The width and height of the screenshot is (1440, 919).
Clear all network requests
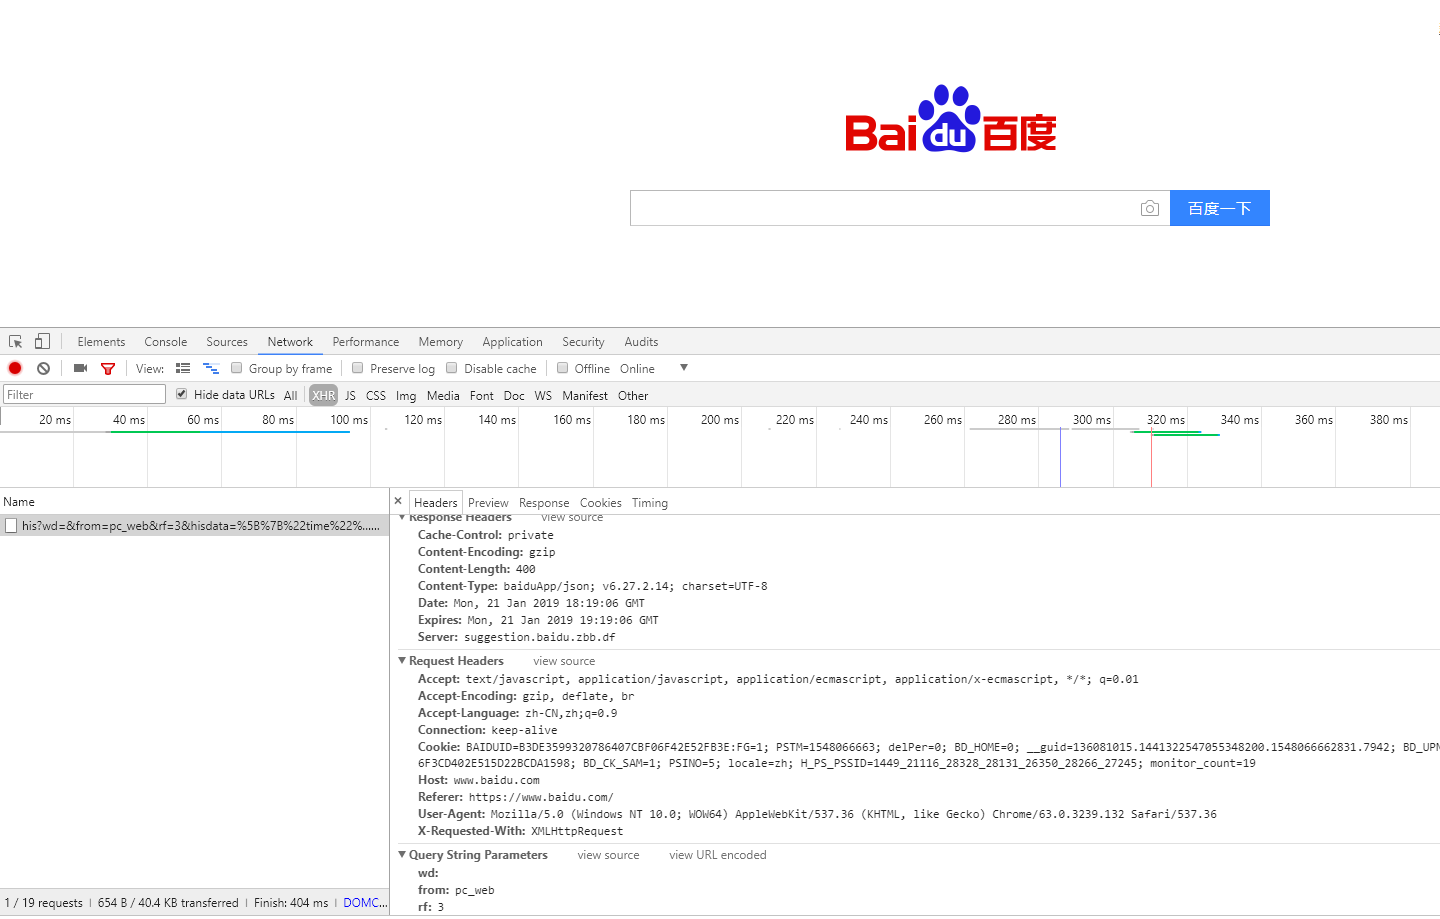43,368
